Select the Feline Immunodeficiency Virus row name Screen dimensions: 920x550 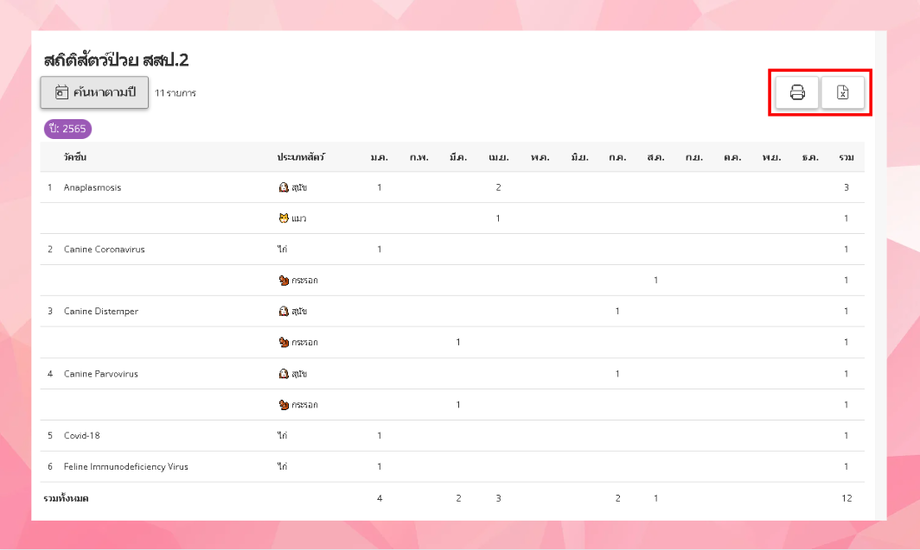[x=126, y=467]
